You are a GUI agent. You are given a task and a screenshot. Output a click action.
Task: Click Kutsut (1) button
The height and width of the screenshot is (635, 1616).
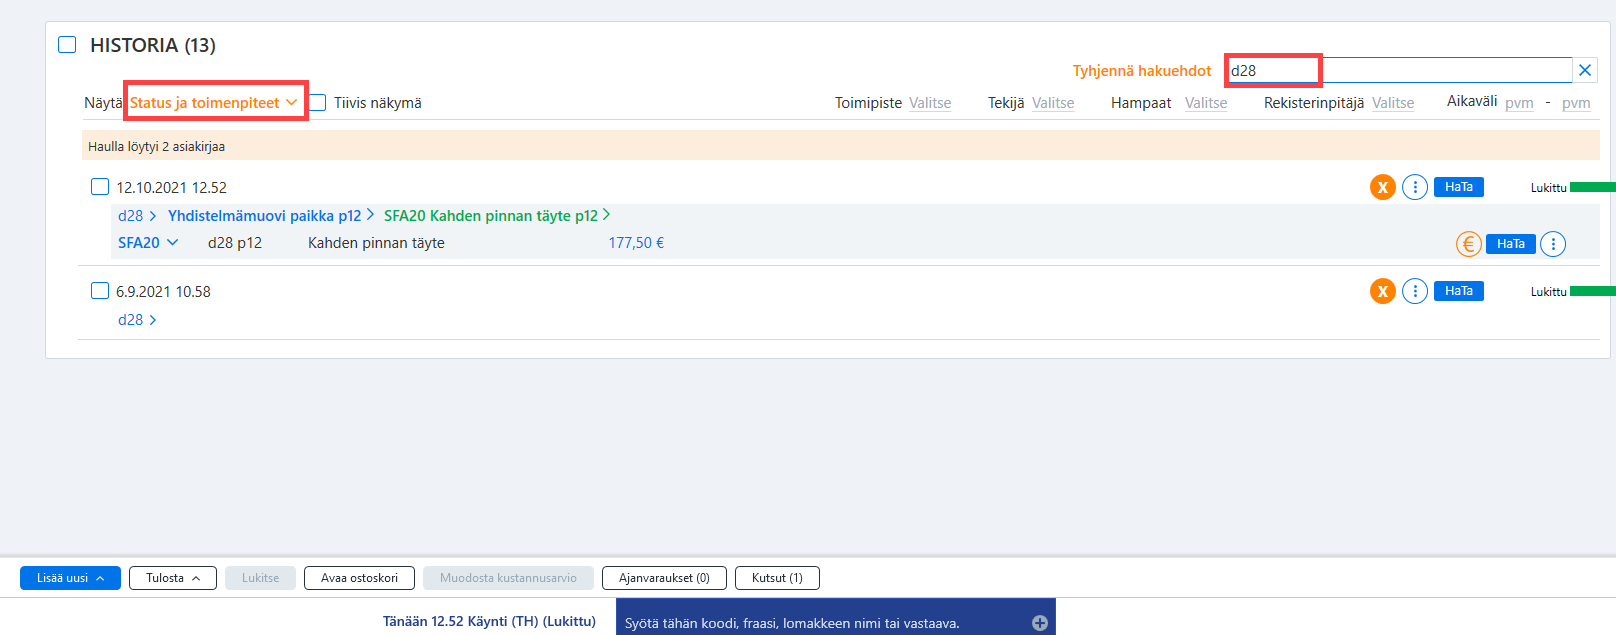777,578
